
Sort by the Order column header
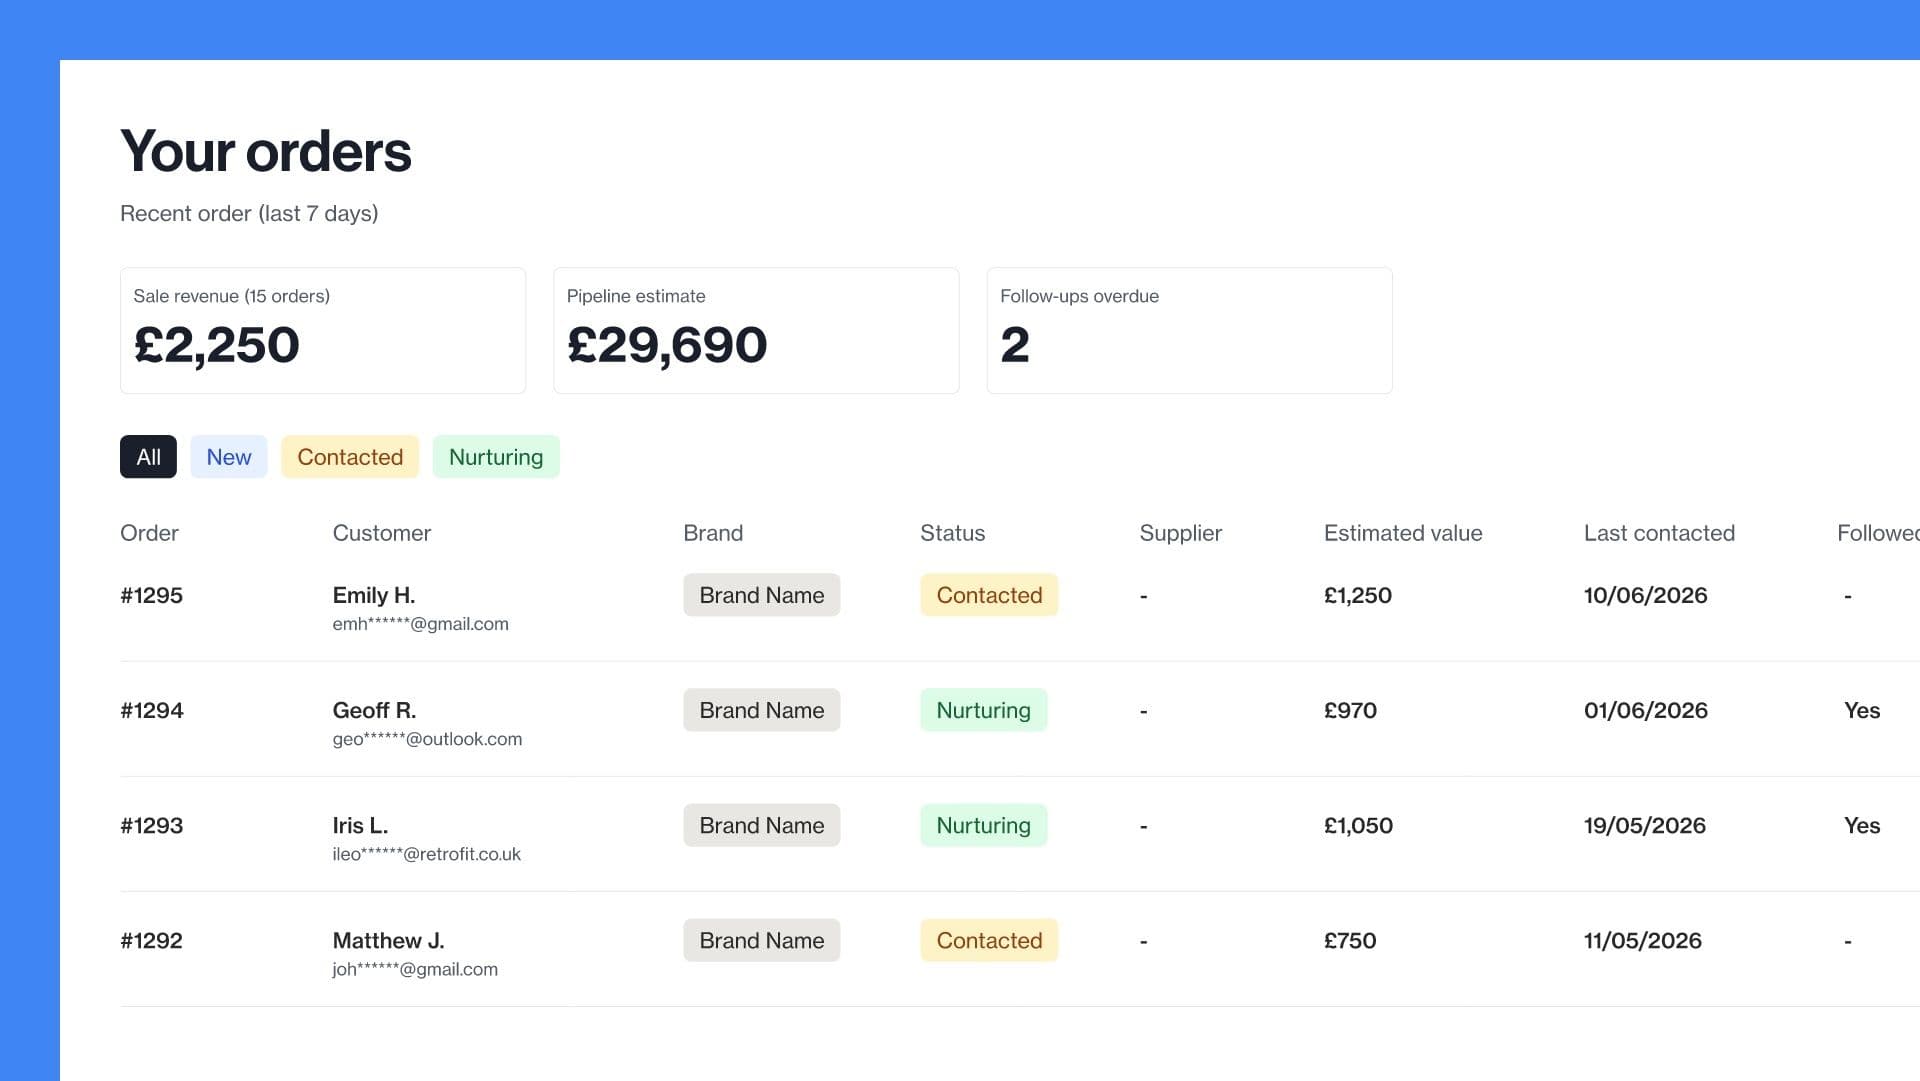point(149,533)
